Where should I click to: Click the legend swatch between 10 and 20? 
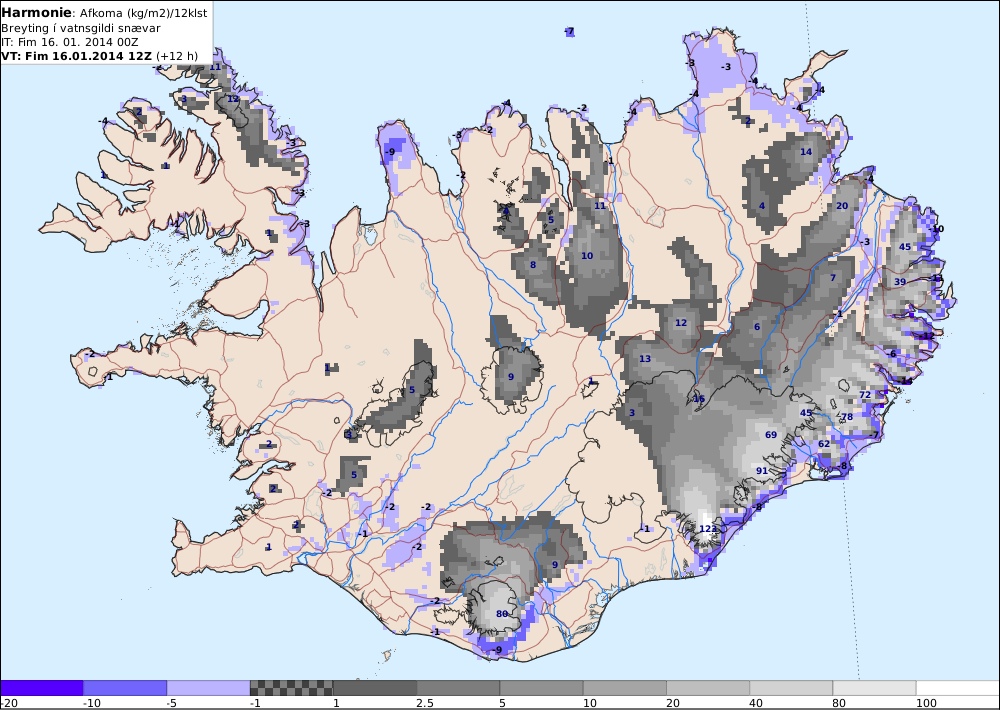pos(625,688)
